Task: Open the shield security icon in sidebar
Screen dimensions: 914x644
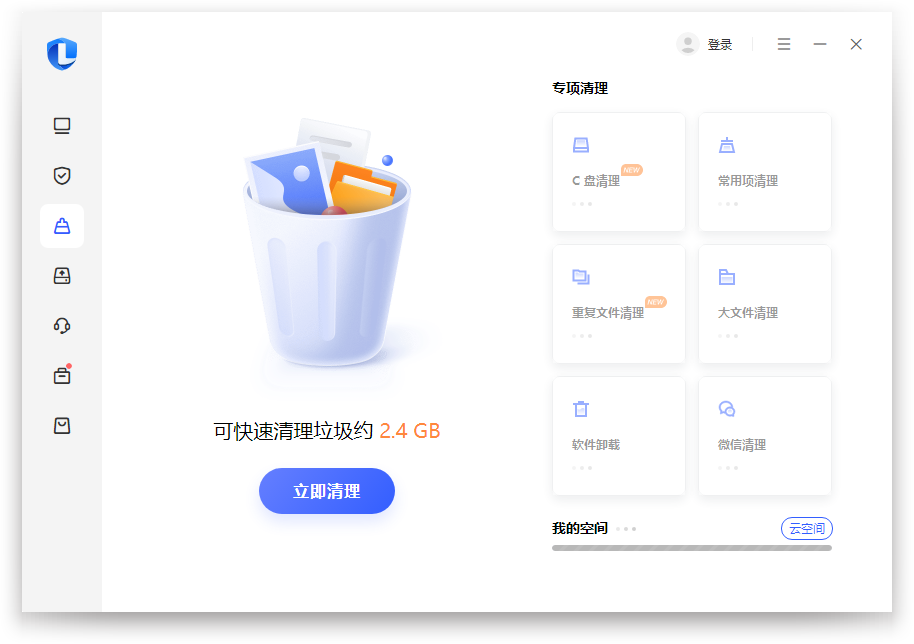Action: pos(62,176)
